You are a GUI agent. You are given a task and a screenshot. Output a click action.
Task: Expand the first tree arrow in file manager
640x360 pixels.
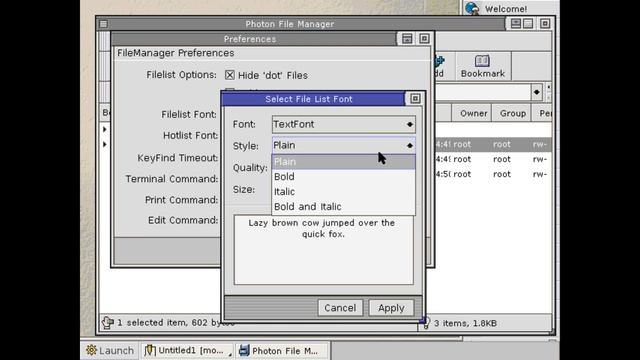[104, 129]
